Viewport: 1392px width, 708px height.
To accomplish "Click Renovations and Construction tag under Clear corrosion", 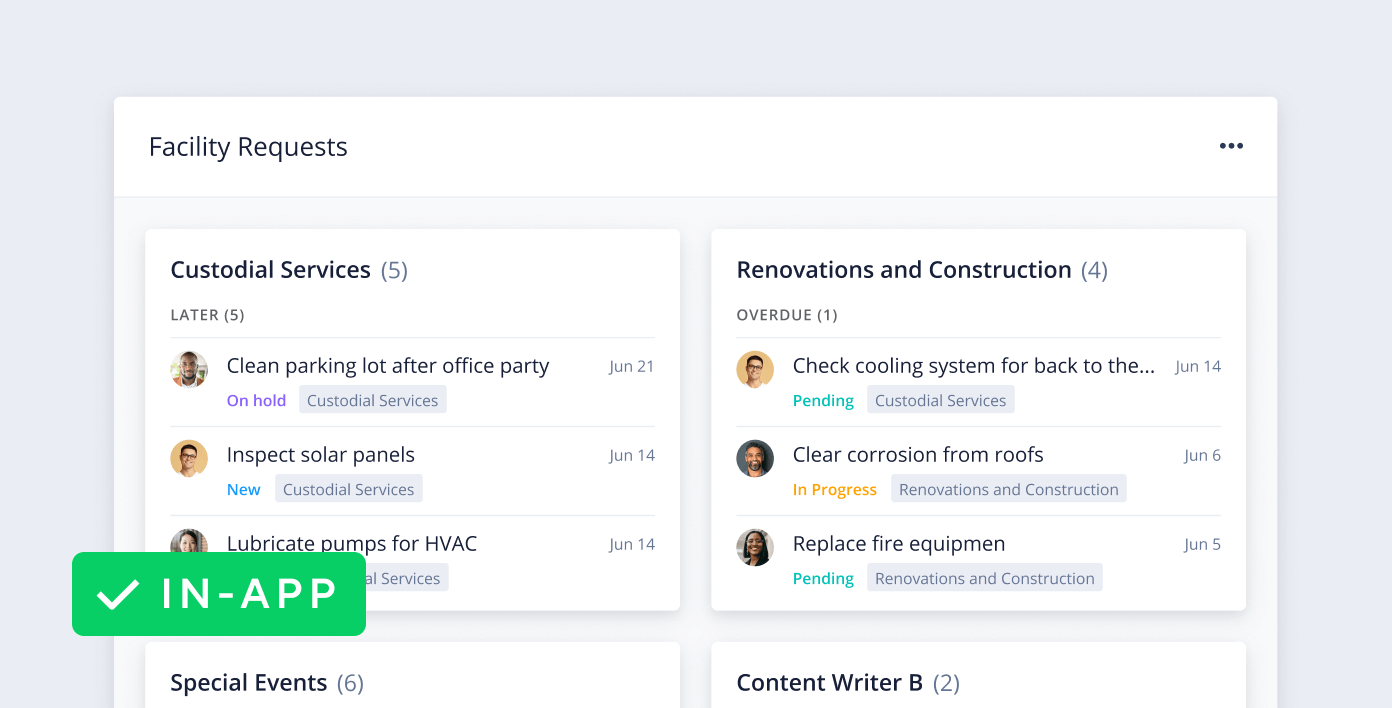I will tap(1008, 489).
